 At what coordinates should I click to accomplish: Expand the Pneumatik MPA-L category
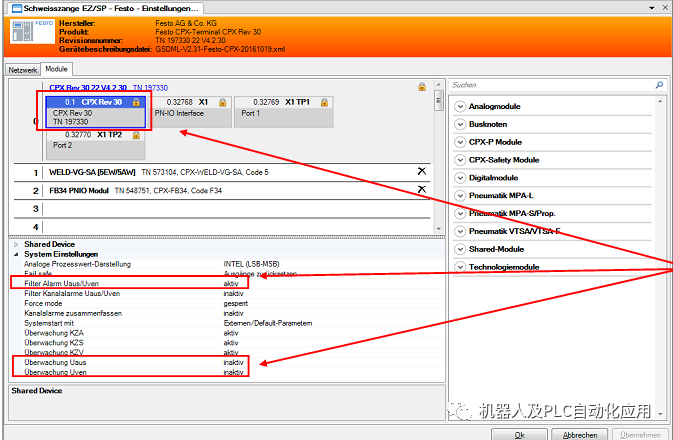click(460, 196)
